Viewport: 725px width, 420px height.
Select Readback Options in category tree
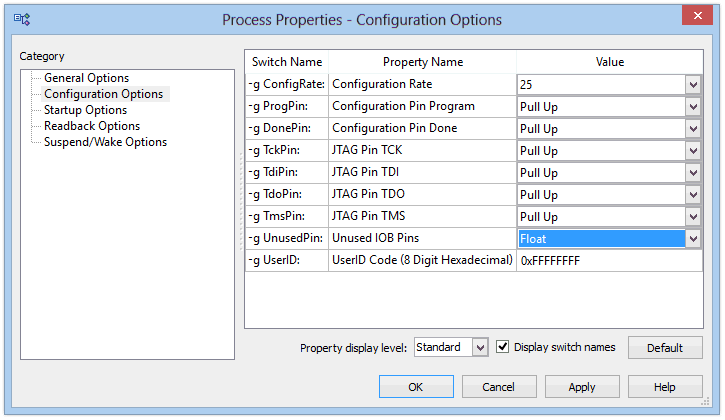pos(92,126)
